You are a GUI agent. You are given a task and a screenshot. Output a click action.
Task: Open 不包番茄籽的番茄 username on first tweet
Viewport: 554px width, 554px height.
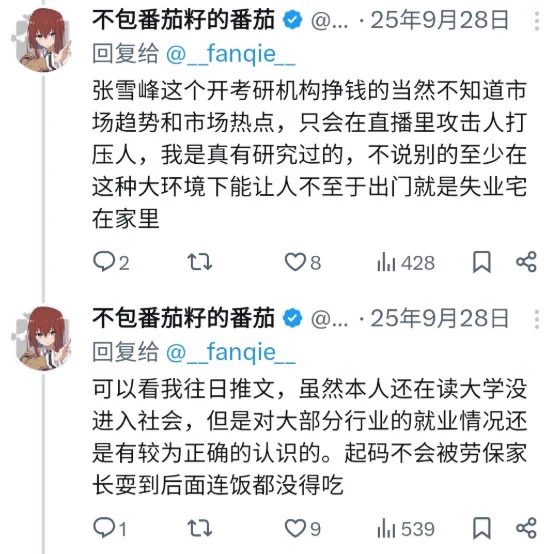tap(183, 20)
